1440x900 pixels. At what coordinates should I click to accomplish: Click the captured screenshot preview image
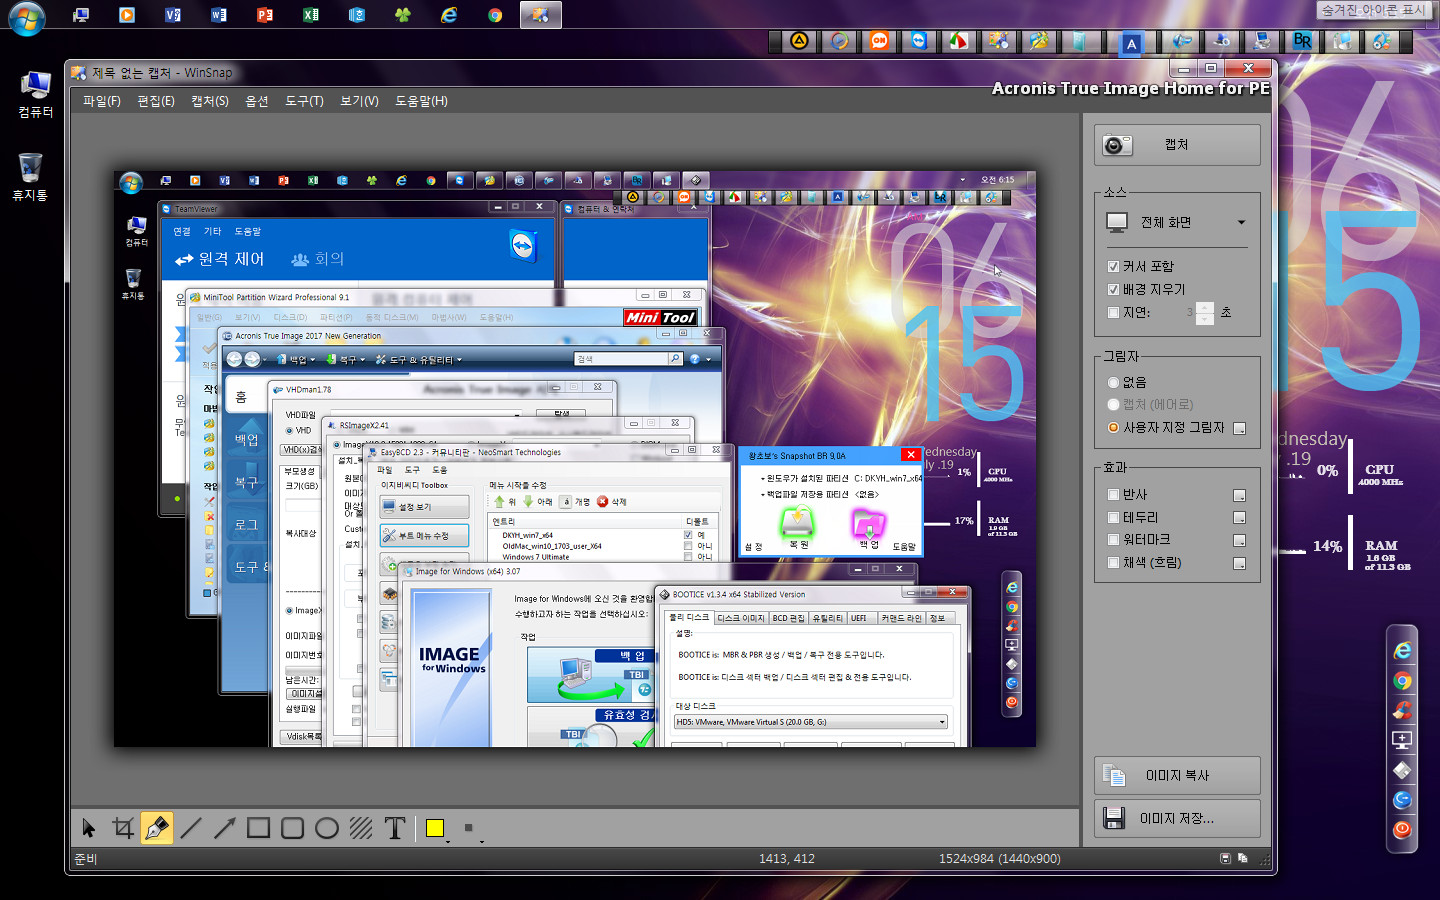click(x=575, y=459)
